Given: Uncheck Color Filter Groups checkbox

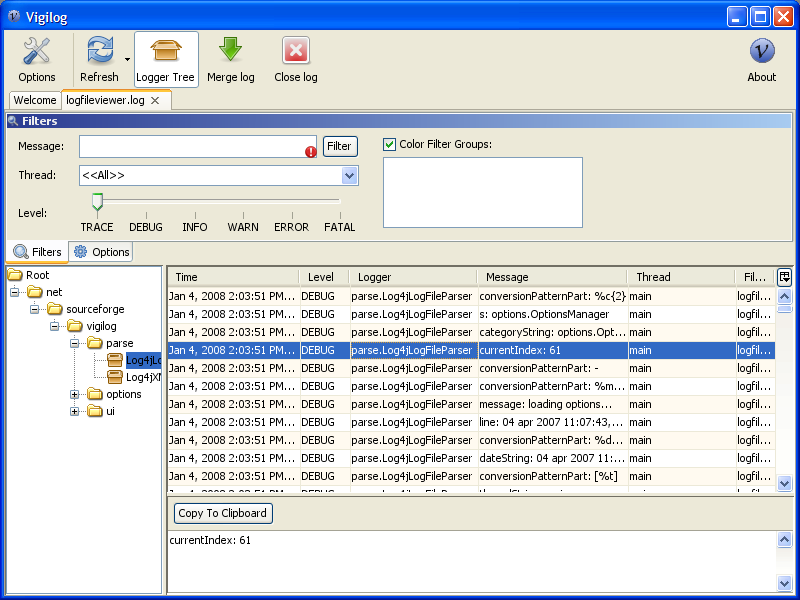Looking at the screenshot, I should pyautogui.click(x=390, y=144).
